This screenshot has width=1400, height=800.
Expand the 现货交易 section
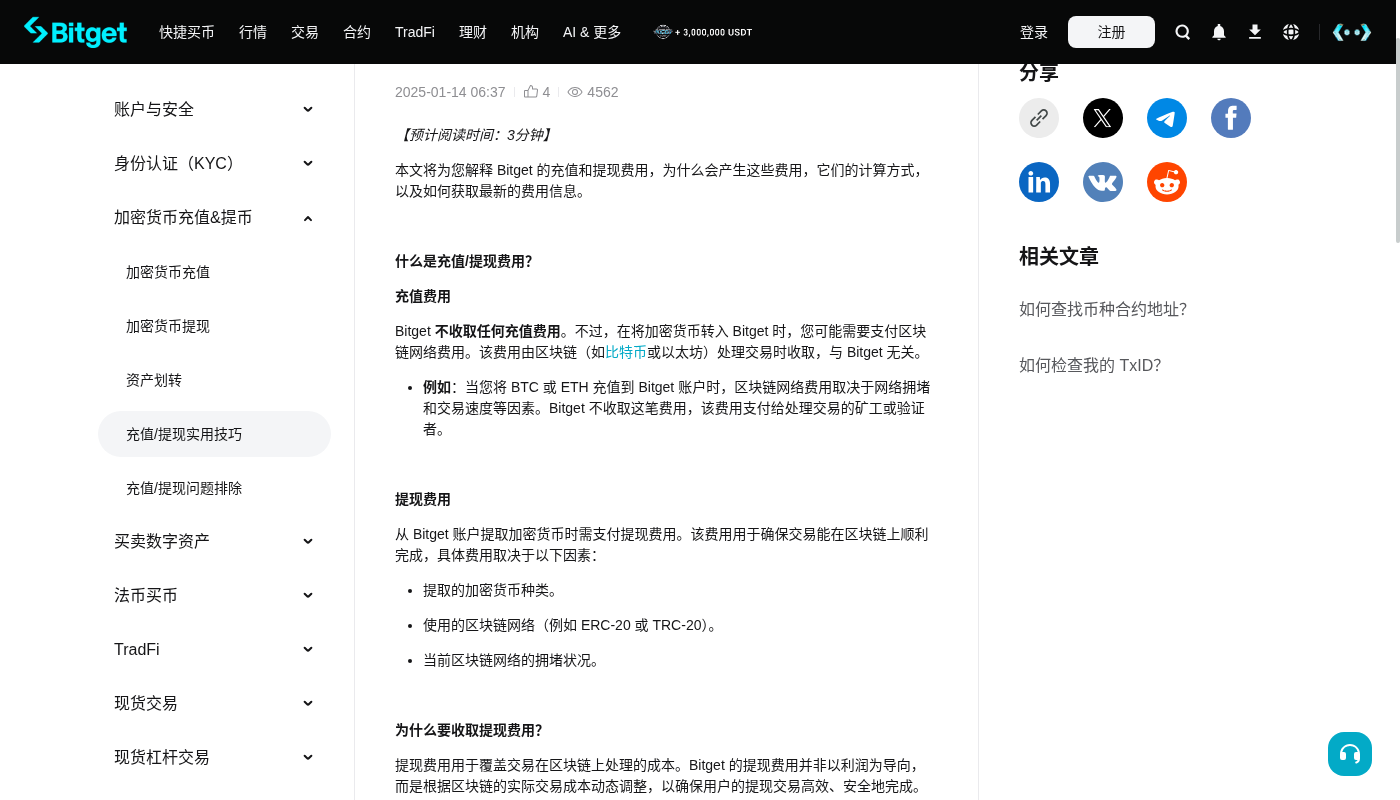(214, 703)
